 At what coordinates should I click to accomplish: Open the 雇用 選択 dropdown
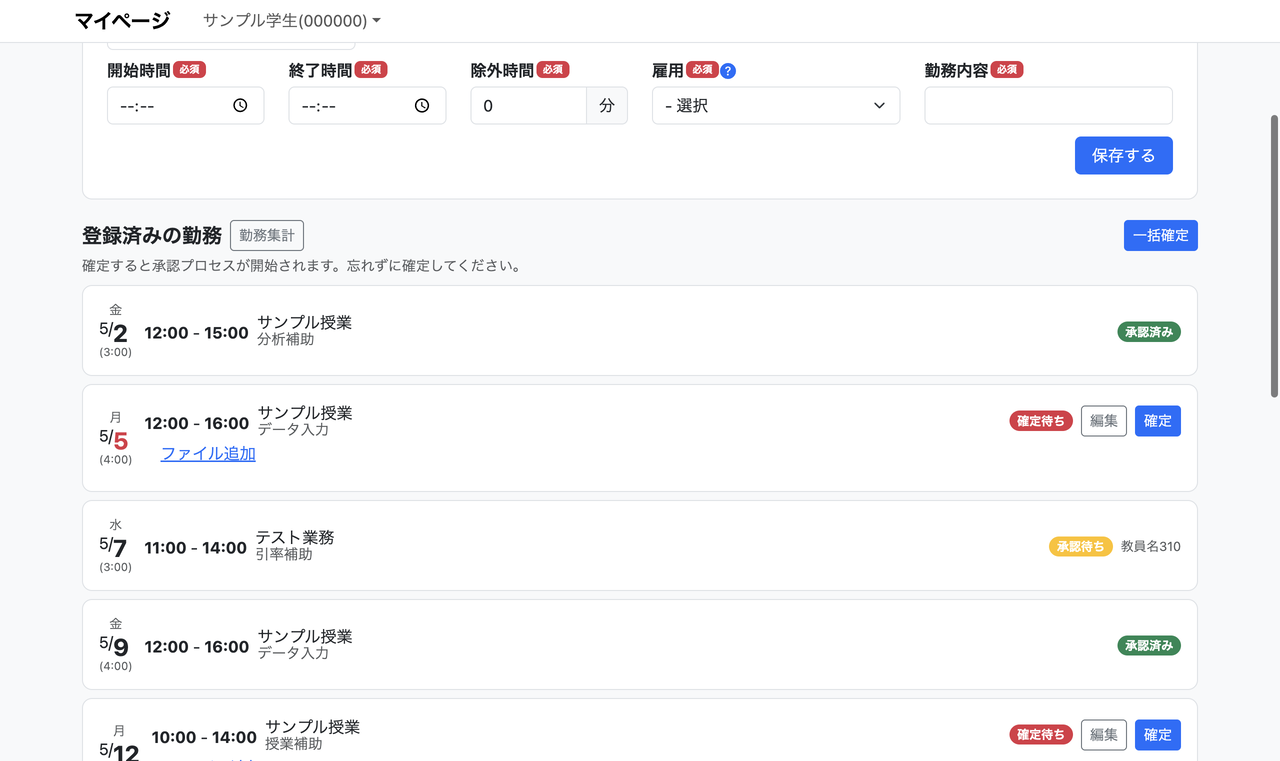coord(776,105)
